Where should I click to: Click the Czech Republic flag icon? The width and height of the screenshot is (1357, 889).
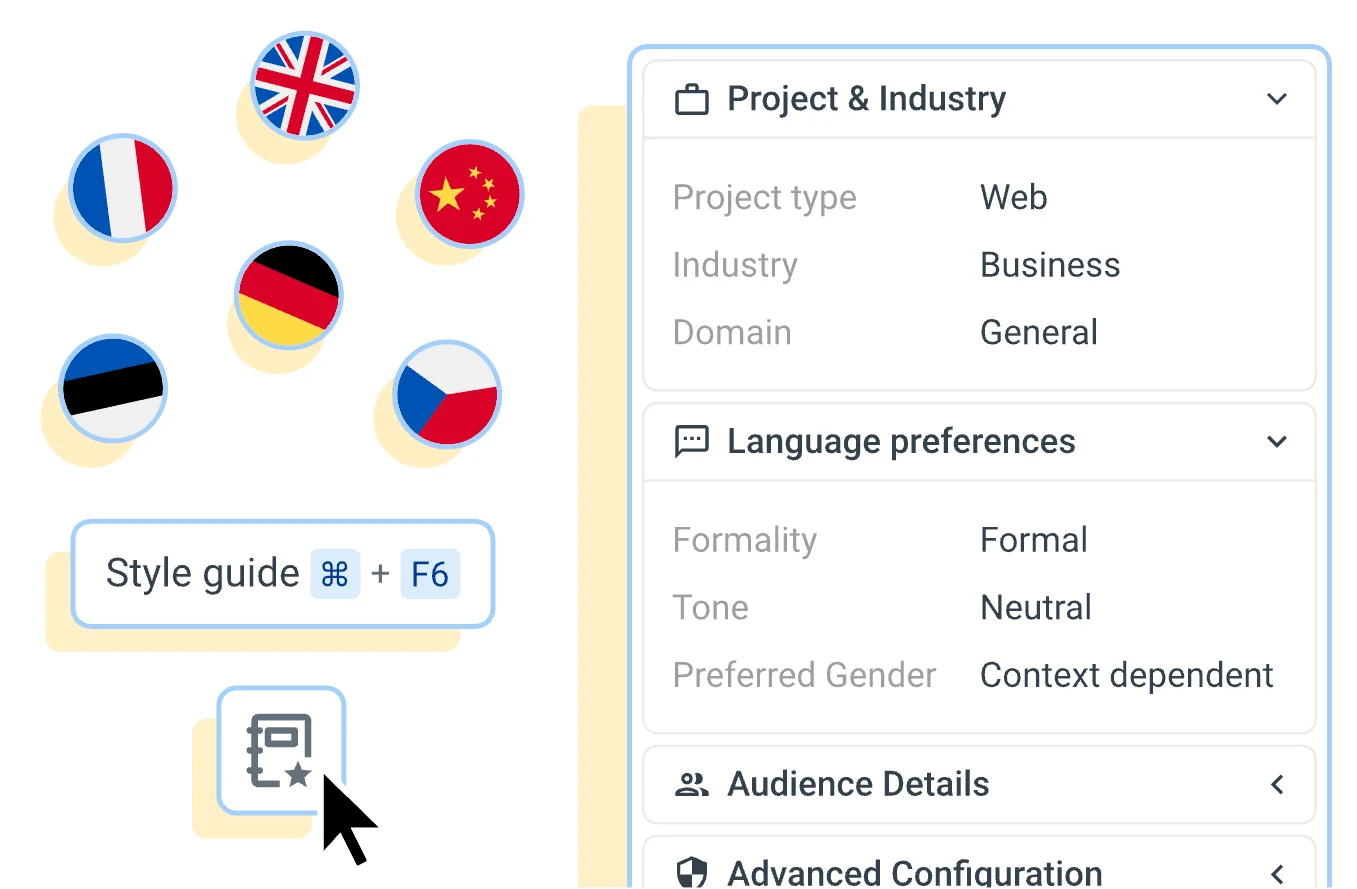[x=447, y=393]
